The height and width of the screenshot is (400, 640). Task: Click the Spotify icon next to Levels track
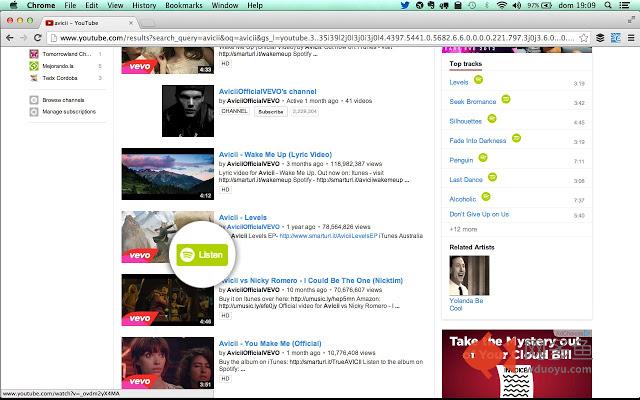(478, 80)
